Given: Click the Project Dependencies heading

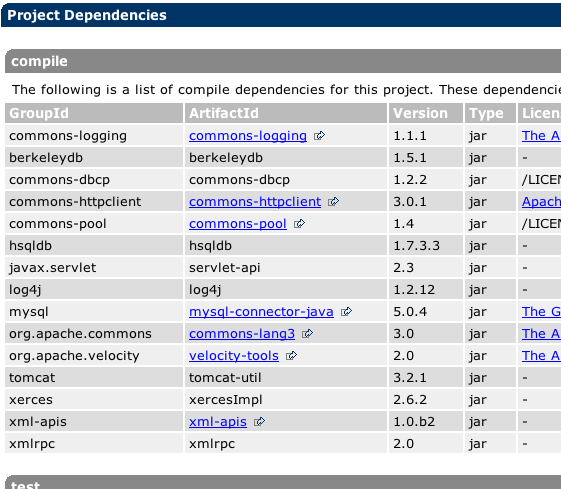Looking at the screenshot, I should pos(87,15).
